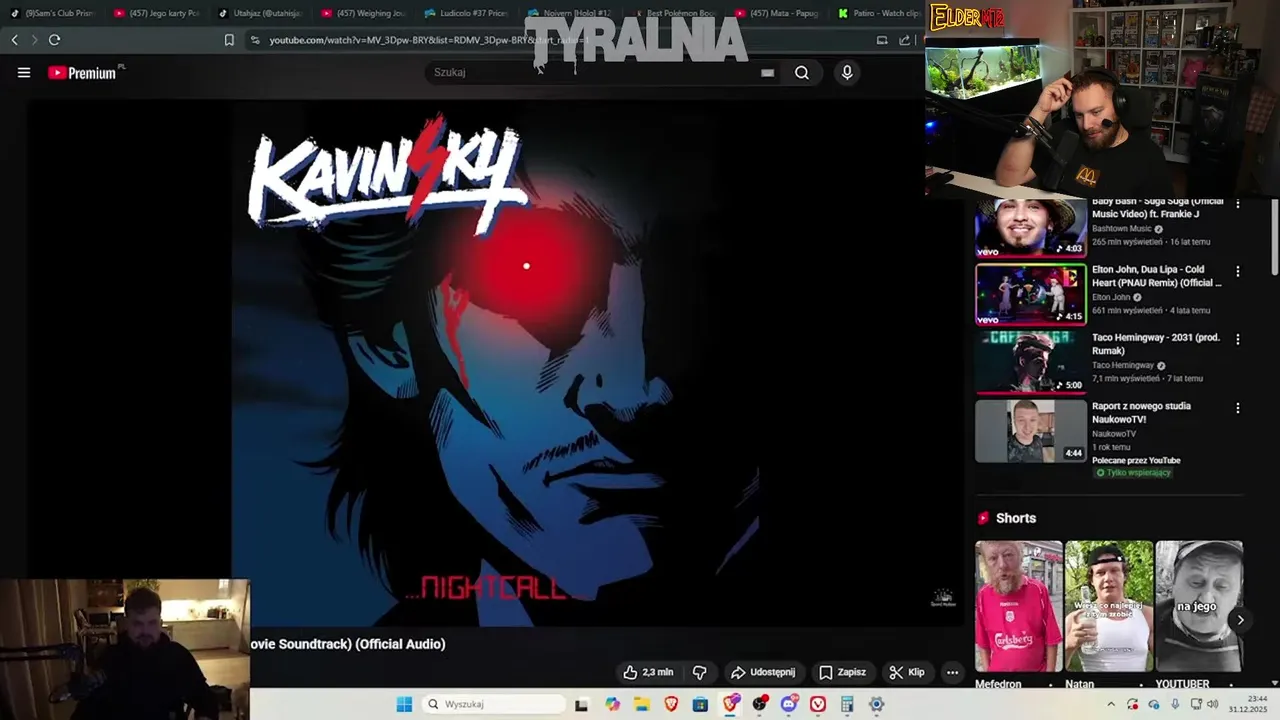The image size is (1280, 720).
Task: Open site settings icon beside the URL
Action: [x=255, y=40]
